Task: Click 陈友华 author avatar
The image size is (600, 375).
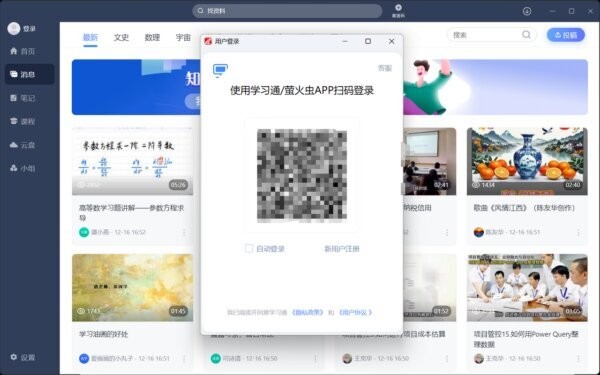Action: click(479, 232)
